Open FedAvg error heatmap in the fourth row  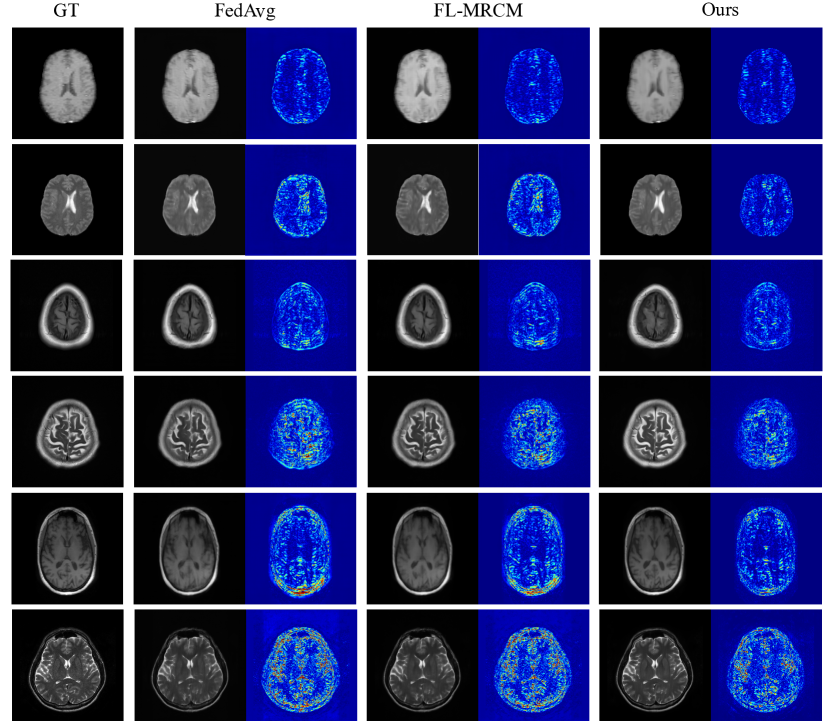pos(301,431)
